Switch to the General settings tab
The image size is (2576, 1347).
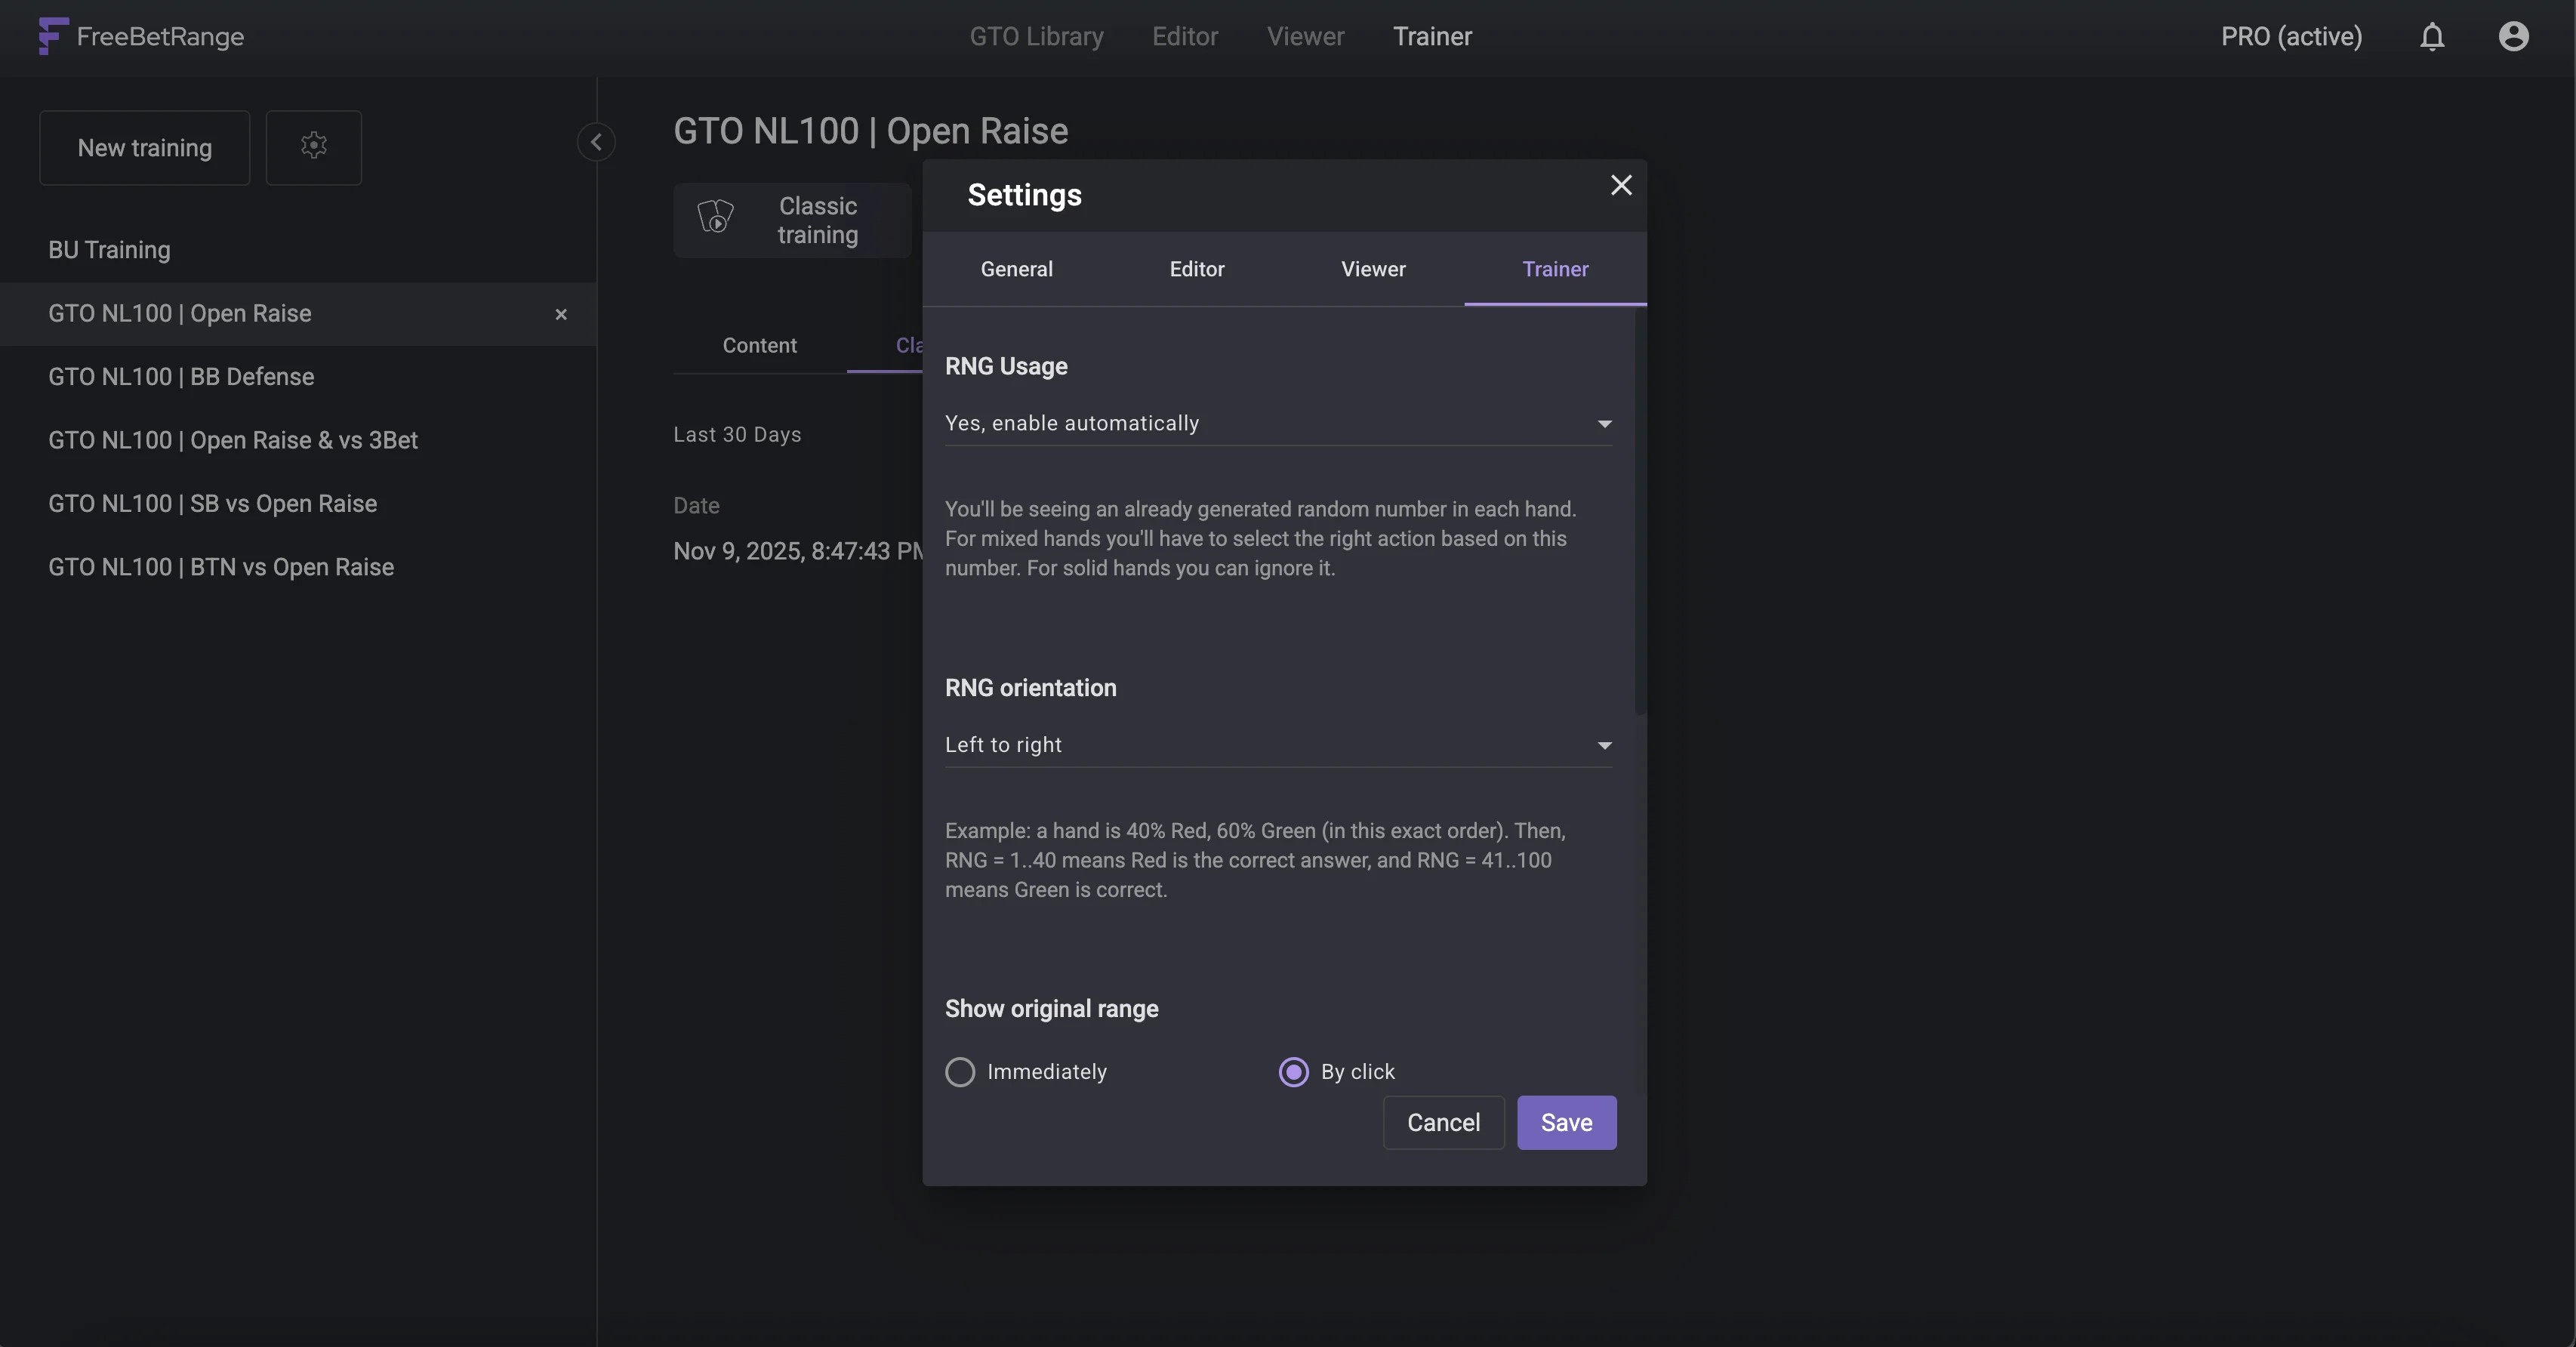pos(1016,269)
